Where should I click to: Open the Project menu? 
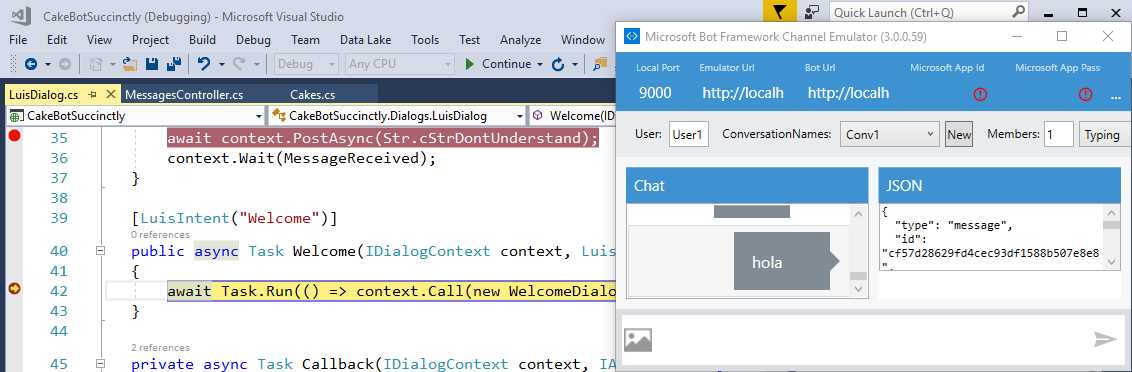tap(151, 40)
